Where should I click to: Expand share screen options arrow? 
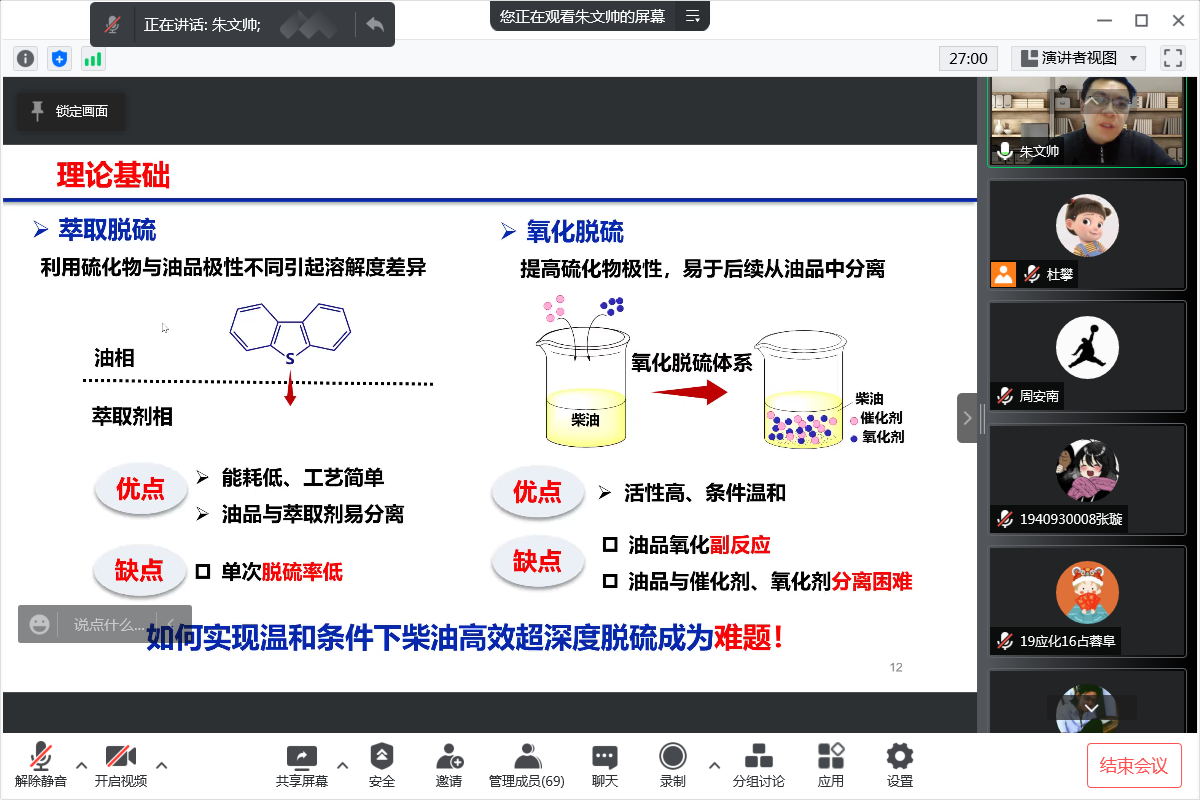342,766
